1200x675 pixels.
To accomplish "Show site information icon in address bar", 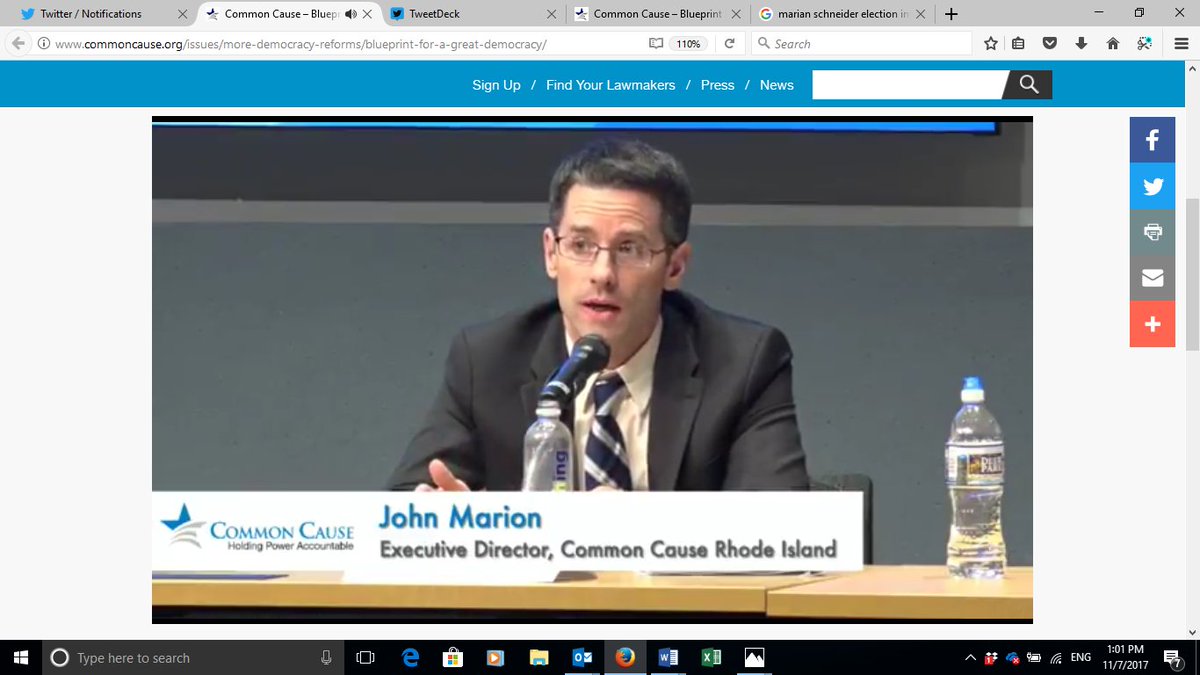I will tap(43, 44).
